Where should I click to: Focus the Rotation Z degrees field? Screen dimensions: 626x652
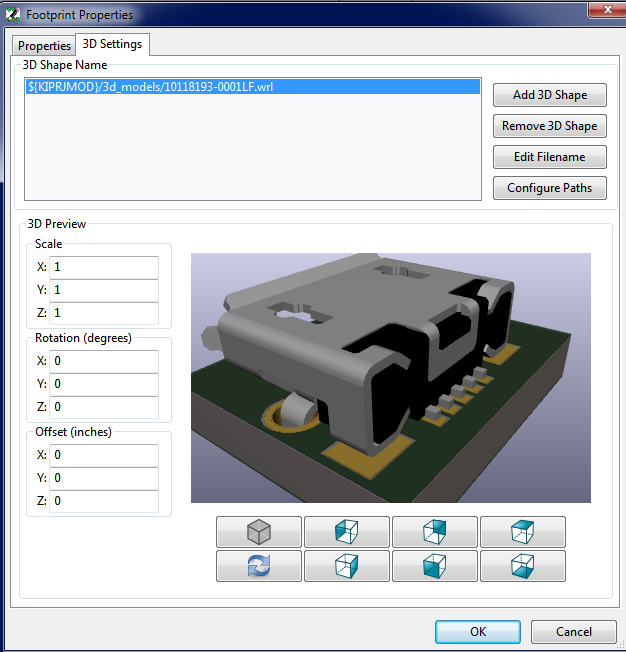[x=104, y=406]
